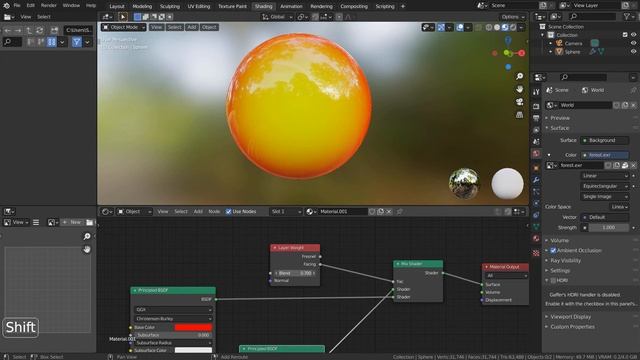This screenshot has height=360, width=640.
Task: Toggle camera view gizmo icon
Action: point(520,102)
